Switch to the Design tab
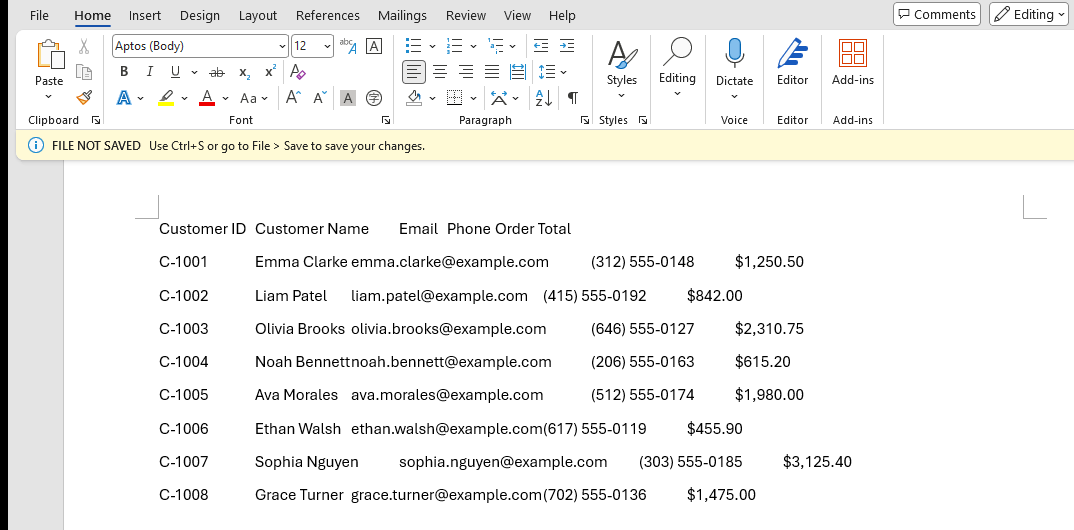The width and height of the screenshot is (1074, 530). tap(199, 15)
